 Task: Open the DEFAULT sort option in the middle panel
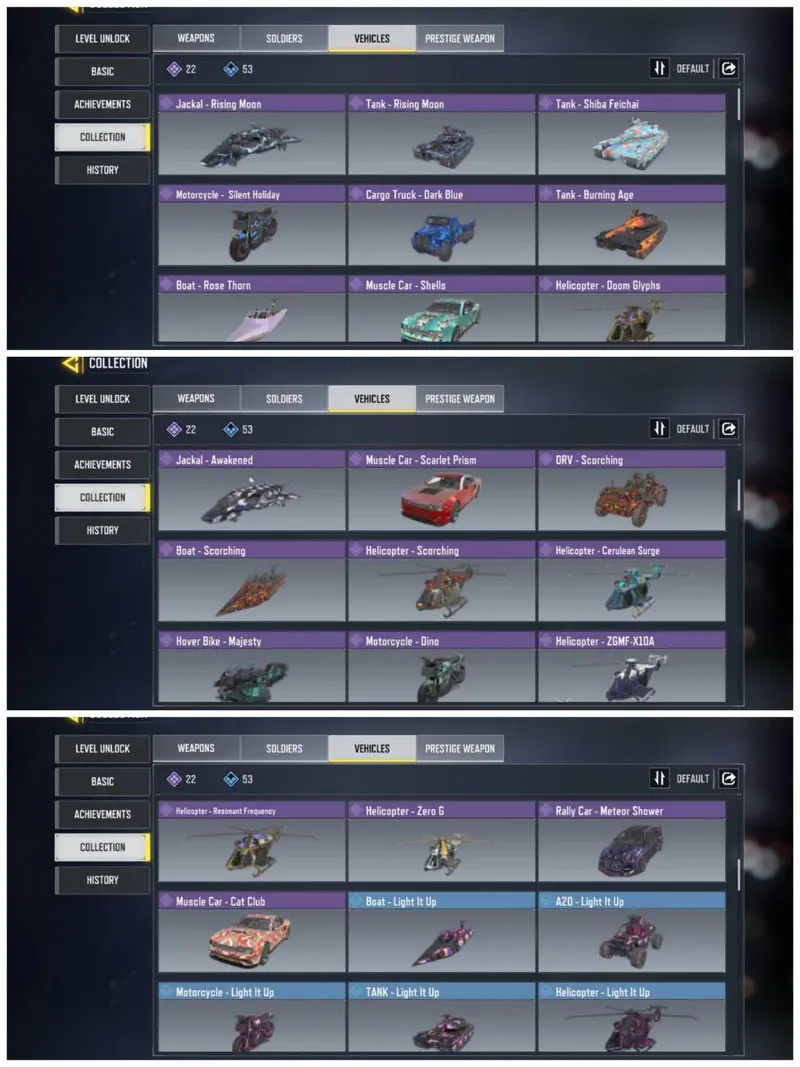pyautogui.click(x=693, y=429)
